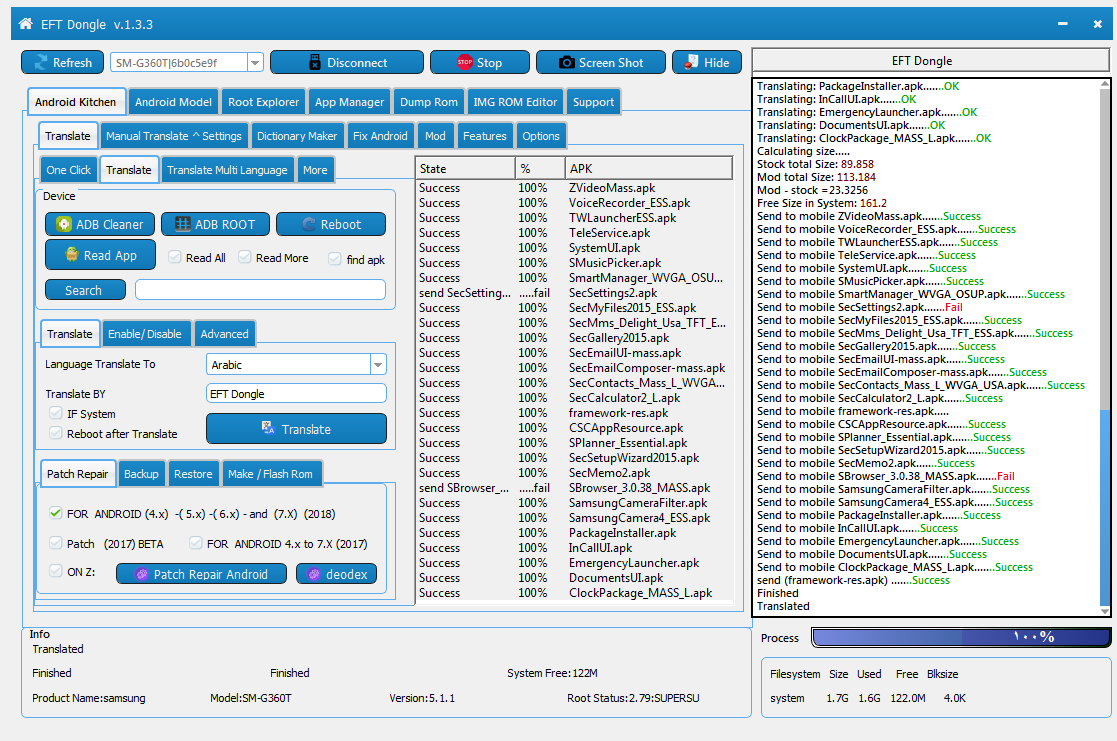Switch to the Android Model tab

point(173,102)
